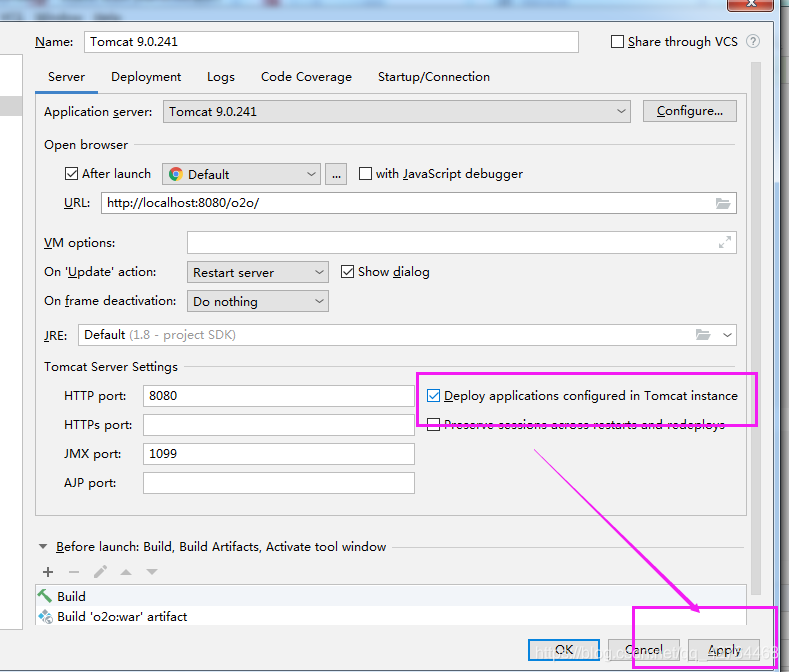The image size is (789, 672).
Task: Enable Preserve sessions across restarts checkbox
Action: pyautogui.click(x=433, y=424)
